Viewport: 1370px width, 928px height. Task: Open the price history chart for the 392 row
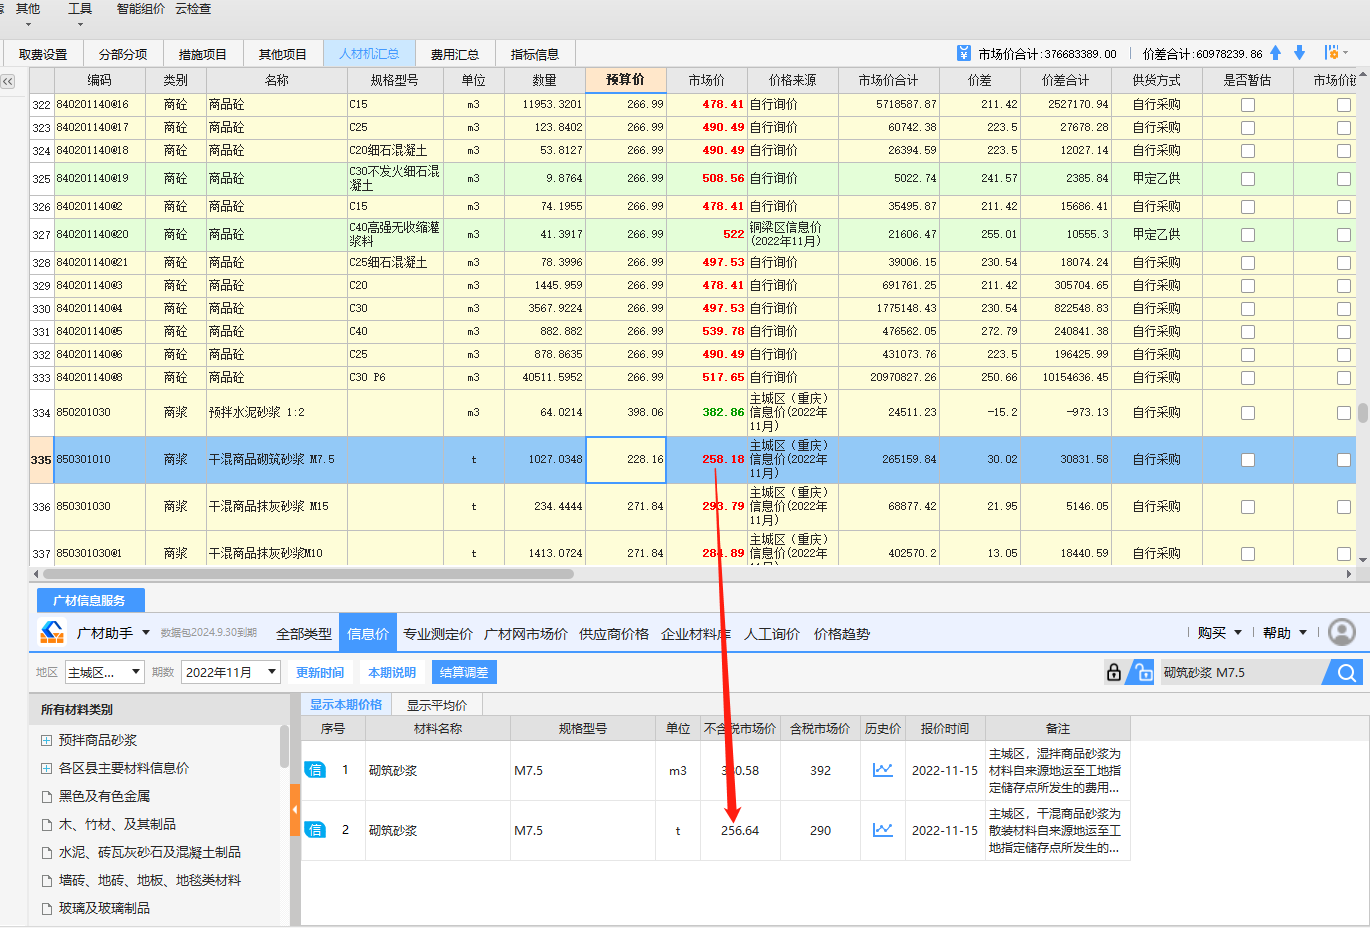(x=882, y=770)
